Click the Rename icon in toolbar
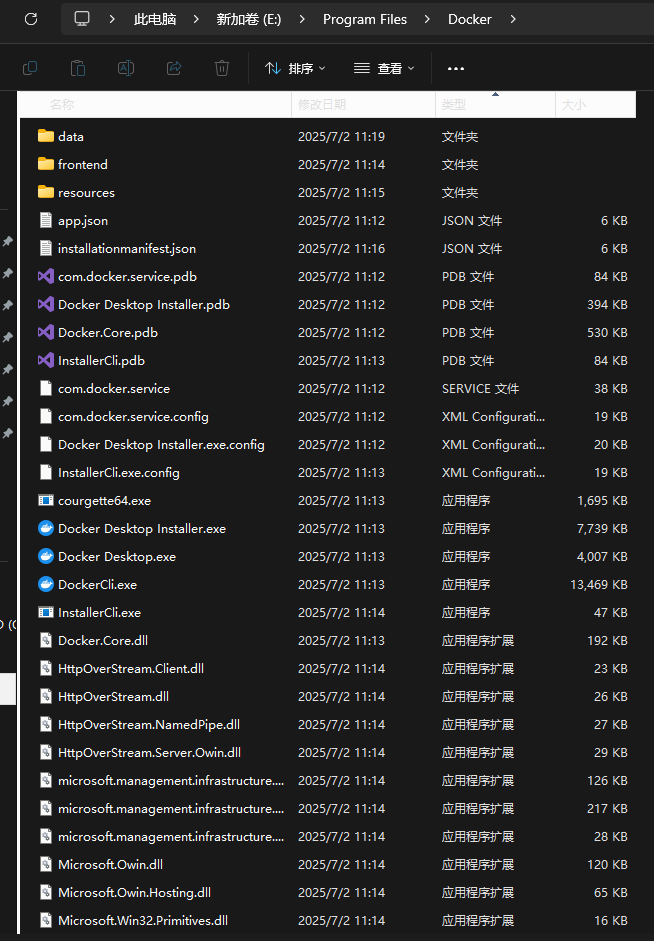This screenshot has width=654, height=941. 126,68
